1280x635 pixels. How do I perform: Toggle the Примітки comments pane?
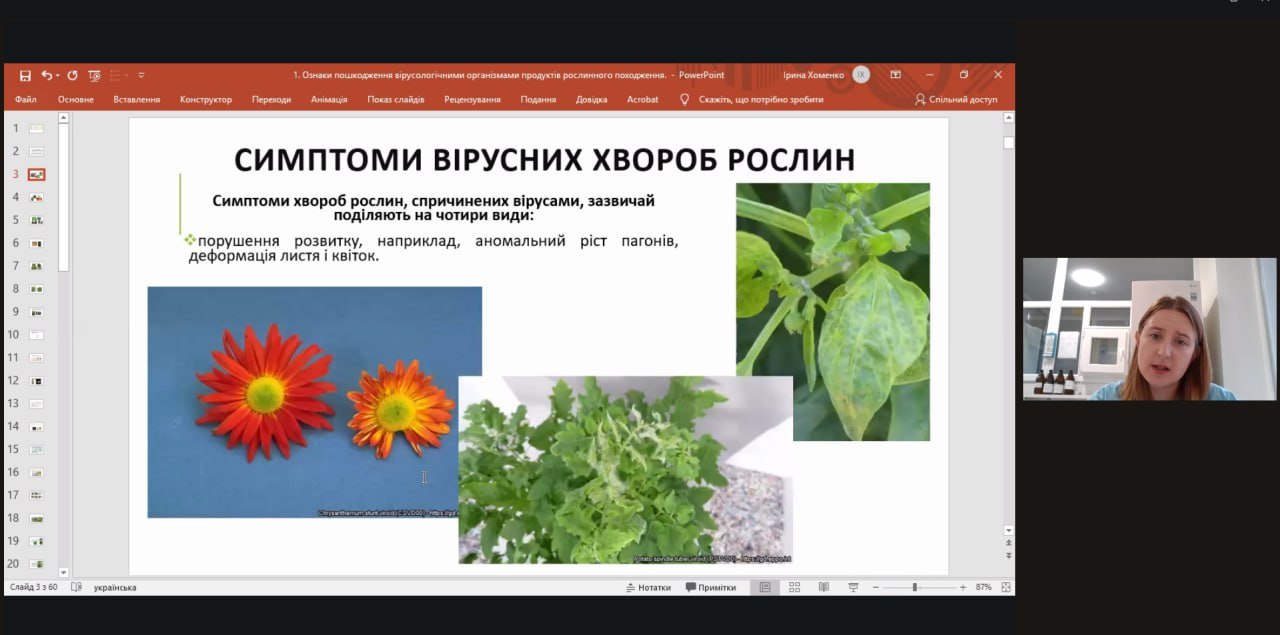[x=711, y=588]
